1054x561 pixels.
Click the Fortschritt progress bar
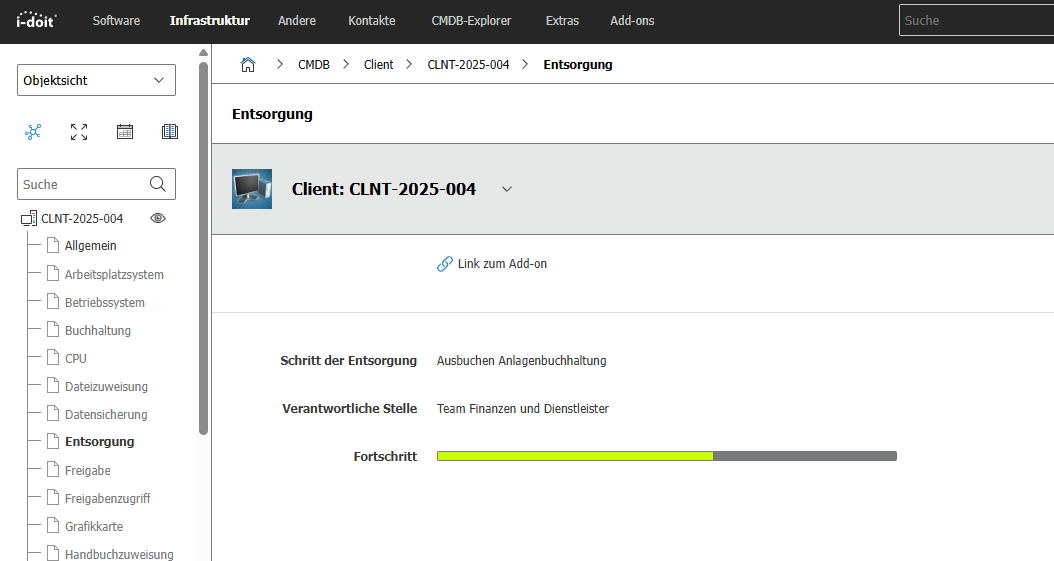pyautogui.click(x=667, y=456)
